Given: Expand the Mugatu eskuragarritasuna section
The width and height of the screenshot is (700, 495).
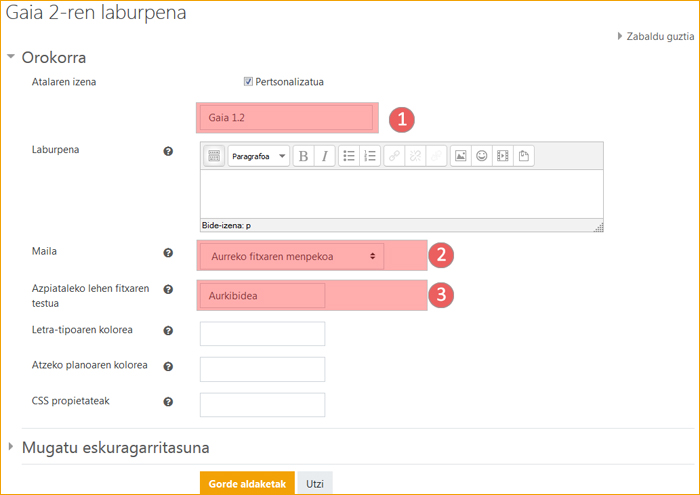Looking at the screenshot, I should click(12, 447).
